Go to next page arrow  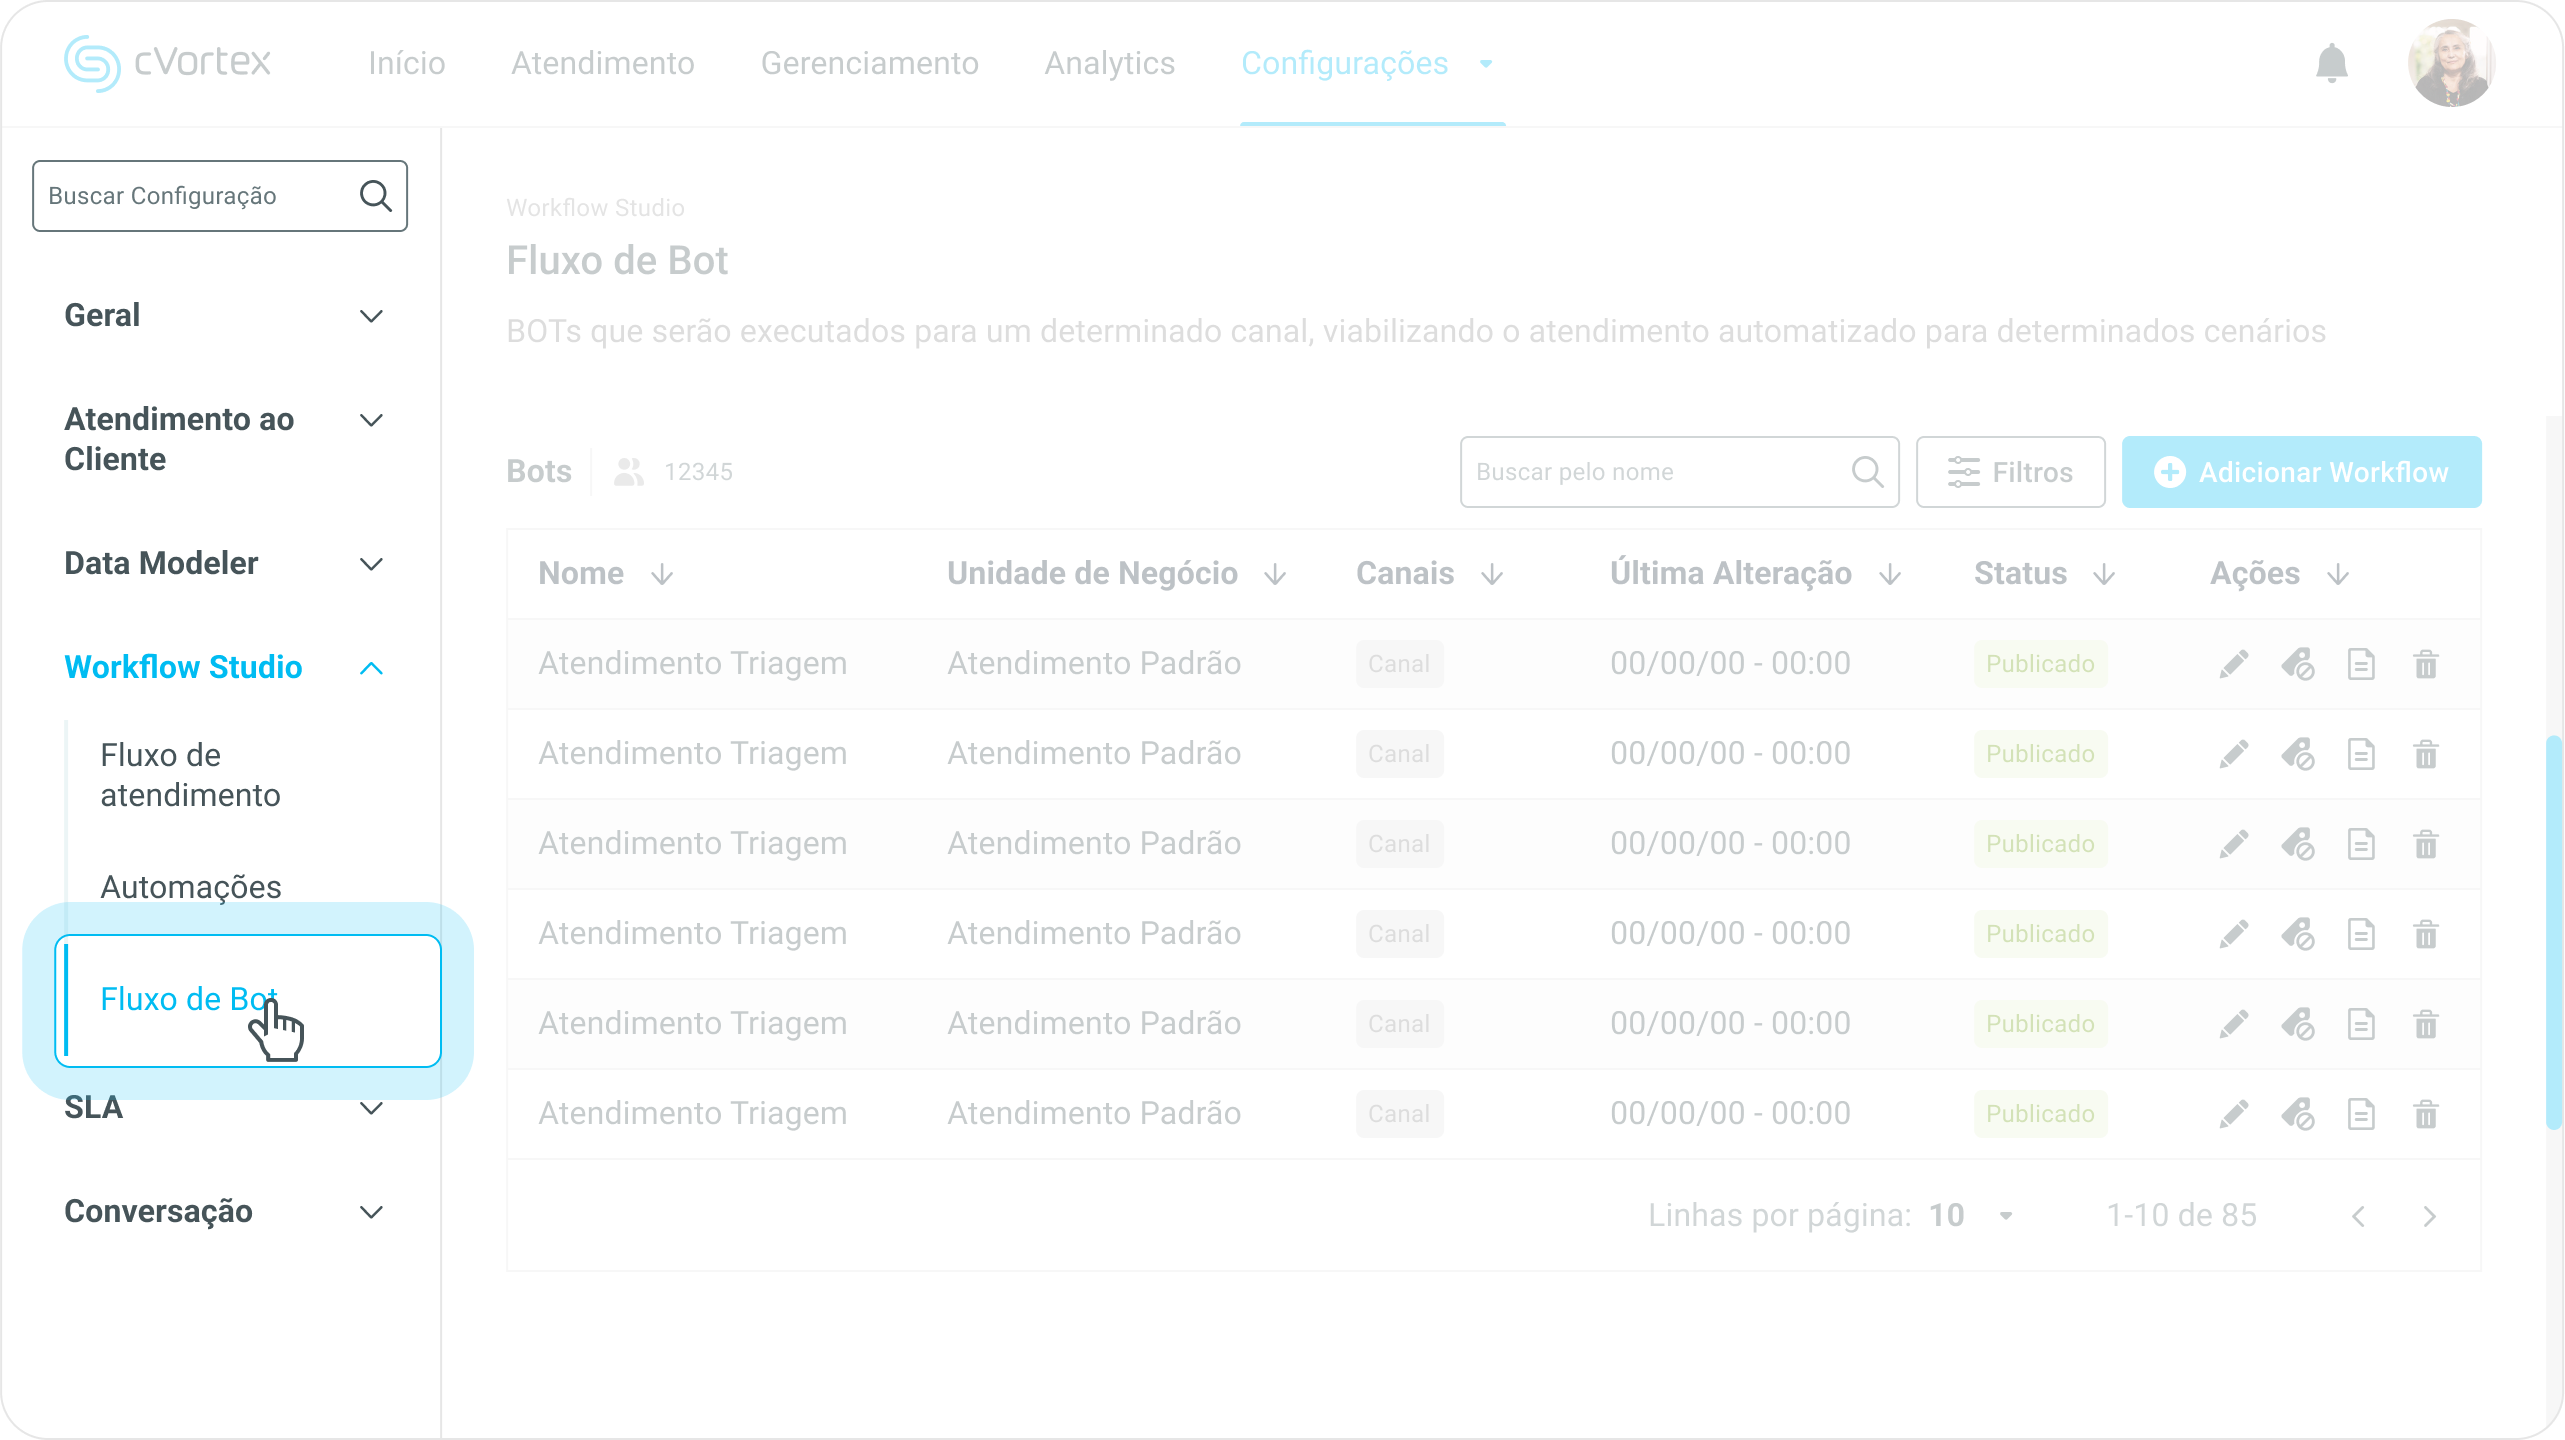[x=2429, y=1216]
